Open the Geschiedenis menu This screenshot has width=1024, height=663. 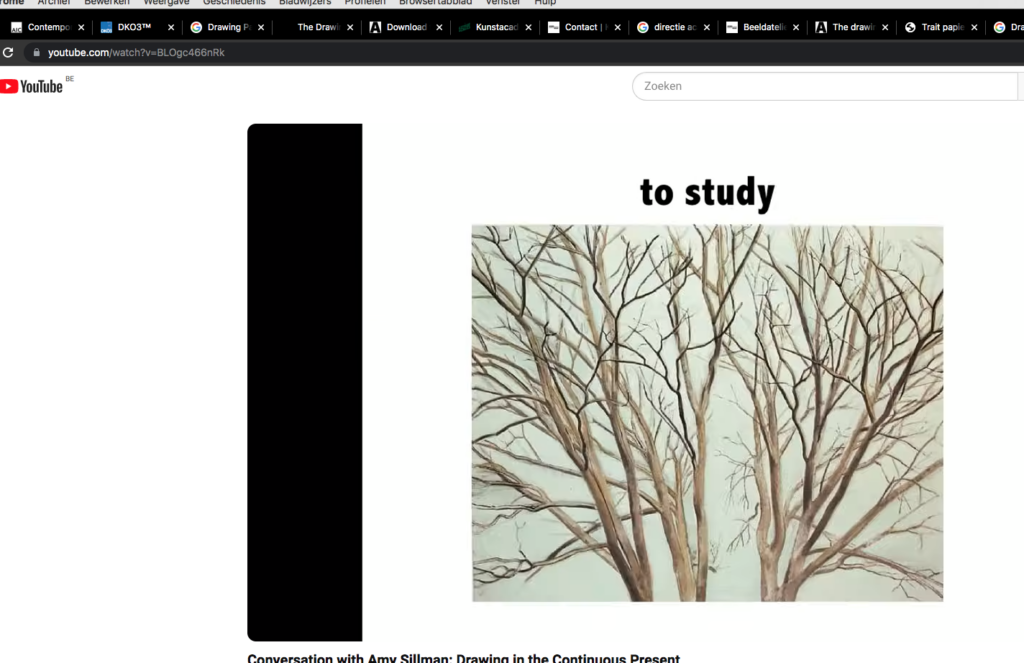234,3
